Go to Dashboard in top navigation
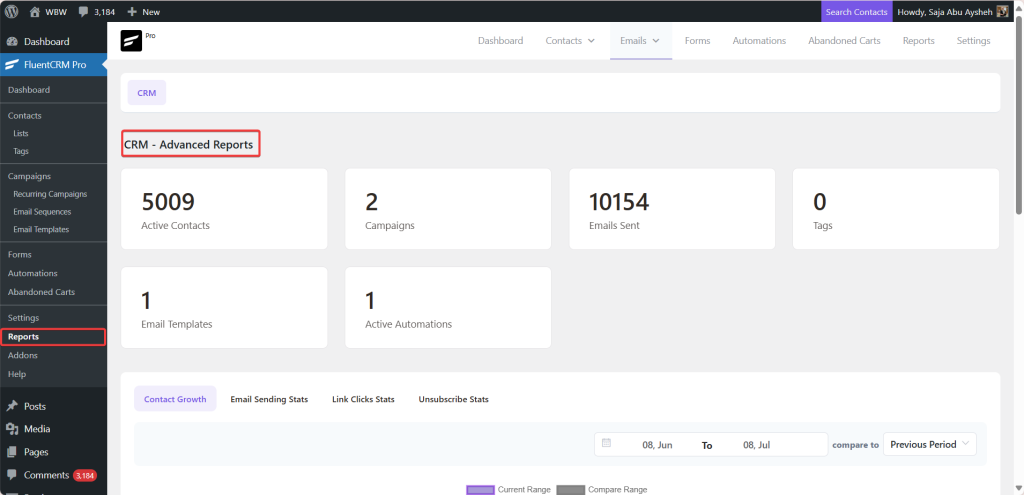 tap(500, 40)
